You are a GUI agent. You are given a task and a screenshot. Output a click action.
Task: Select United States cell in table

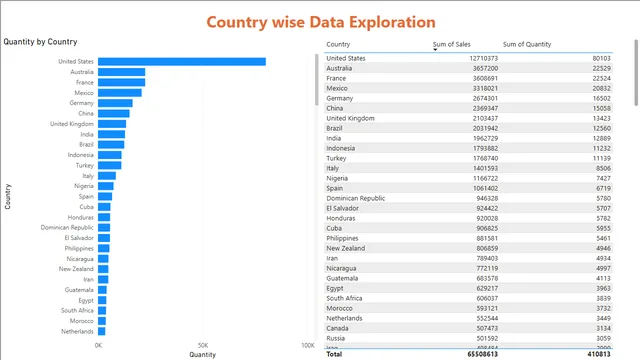346,58
